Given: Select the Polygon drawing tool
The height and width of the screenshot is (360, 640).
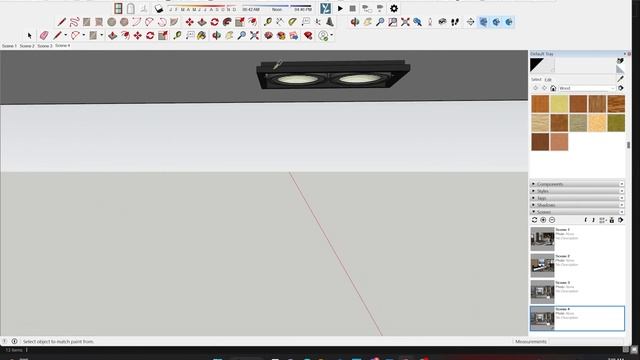Looking at the screenshot, I should tap(124, 22).
